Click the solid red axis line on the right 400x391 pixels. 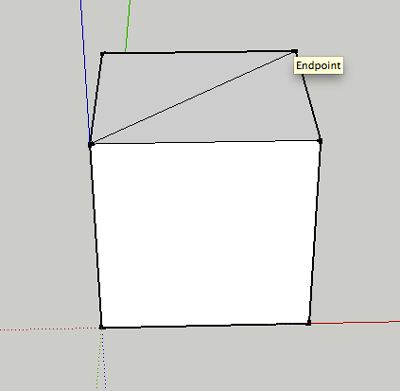[355, 322]
